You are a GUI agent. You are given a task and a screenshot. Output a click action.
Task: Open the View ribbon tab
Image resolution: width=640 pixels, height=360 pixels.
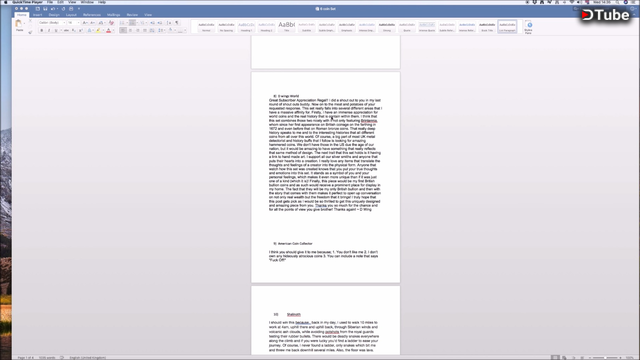tap(148, 15)
